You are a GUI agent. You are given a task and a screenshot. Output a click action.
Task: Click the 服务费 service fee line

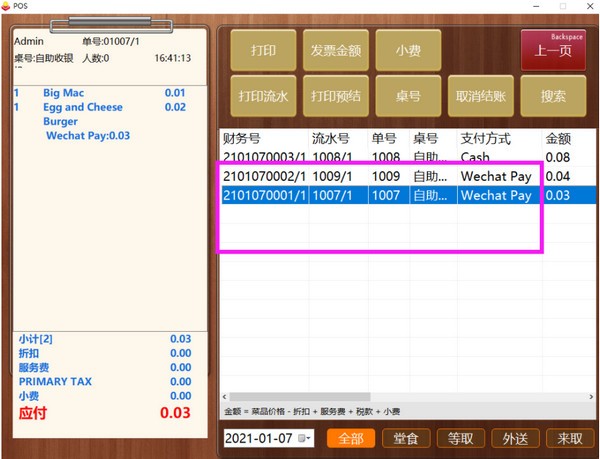(105, 368)
